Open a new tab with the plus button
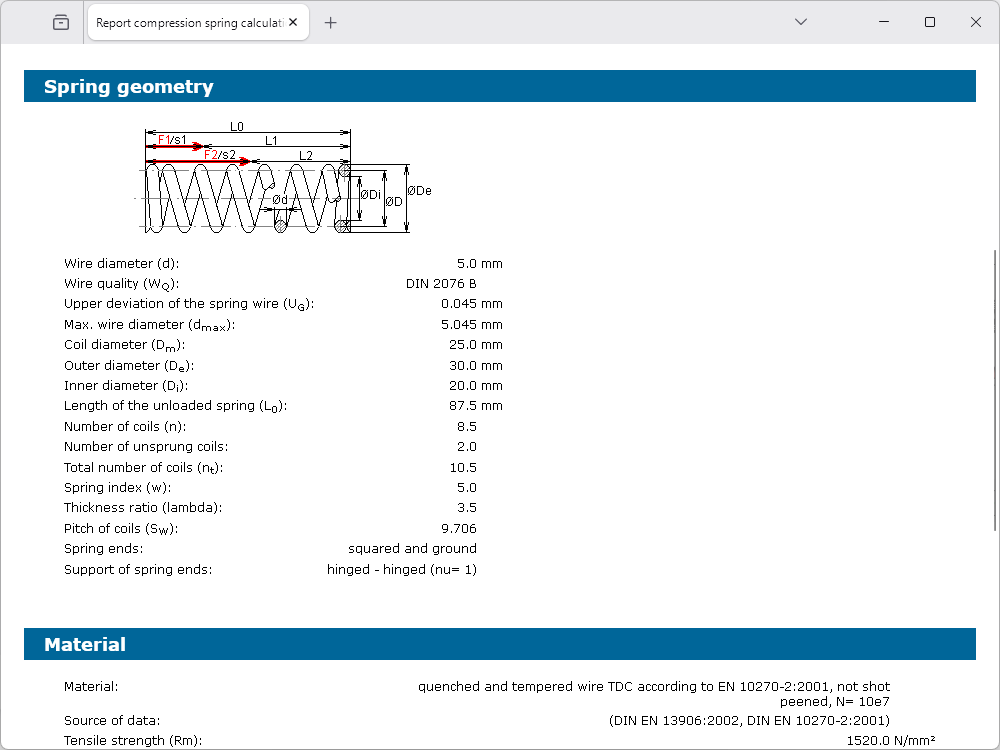 [x=331, y=23]
